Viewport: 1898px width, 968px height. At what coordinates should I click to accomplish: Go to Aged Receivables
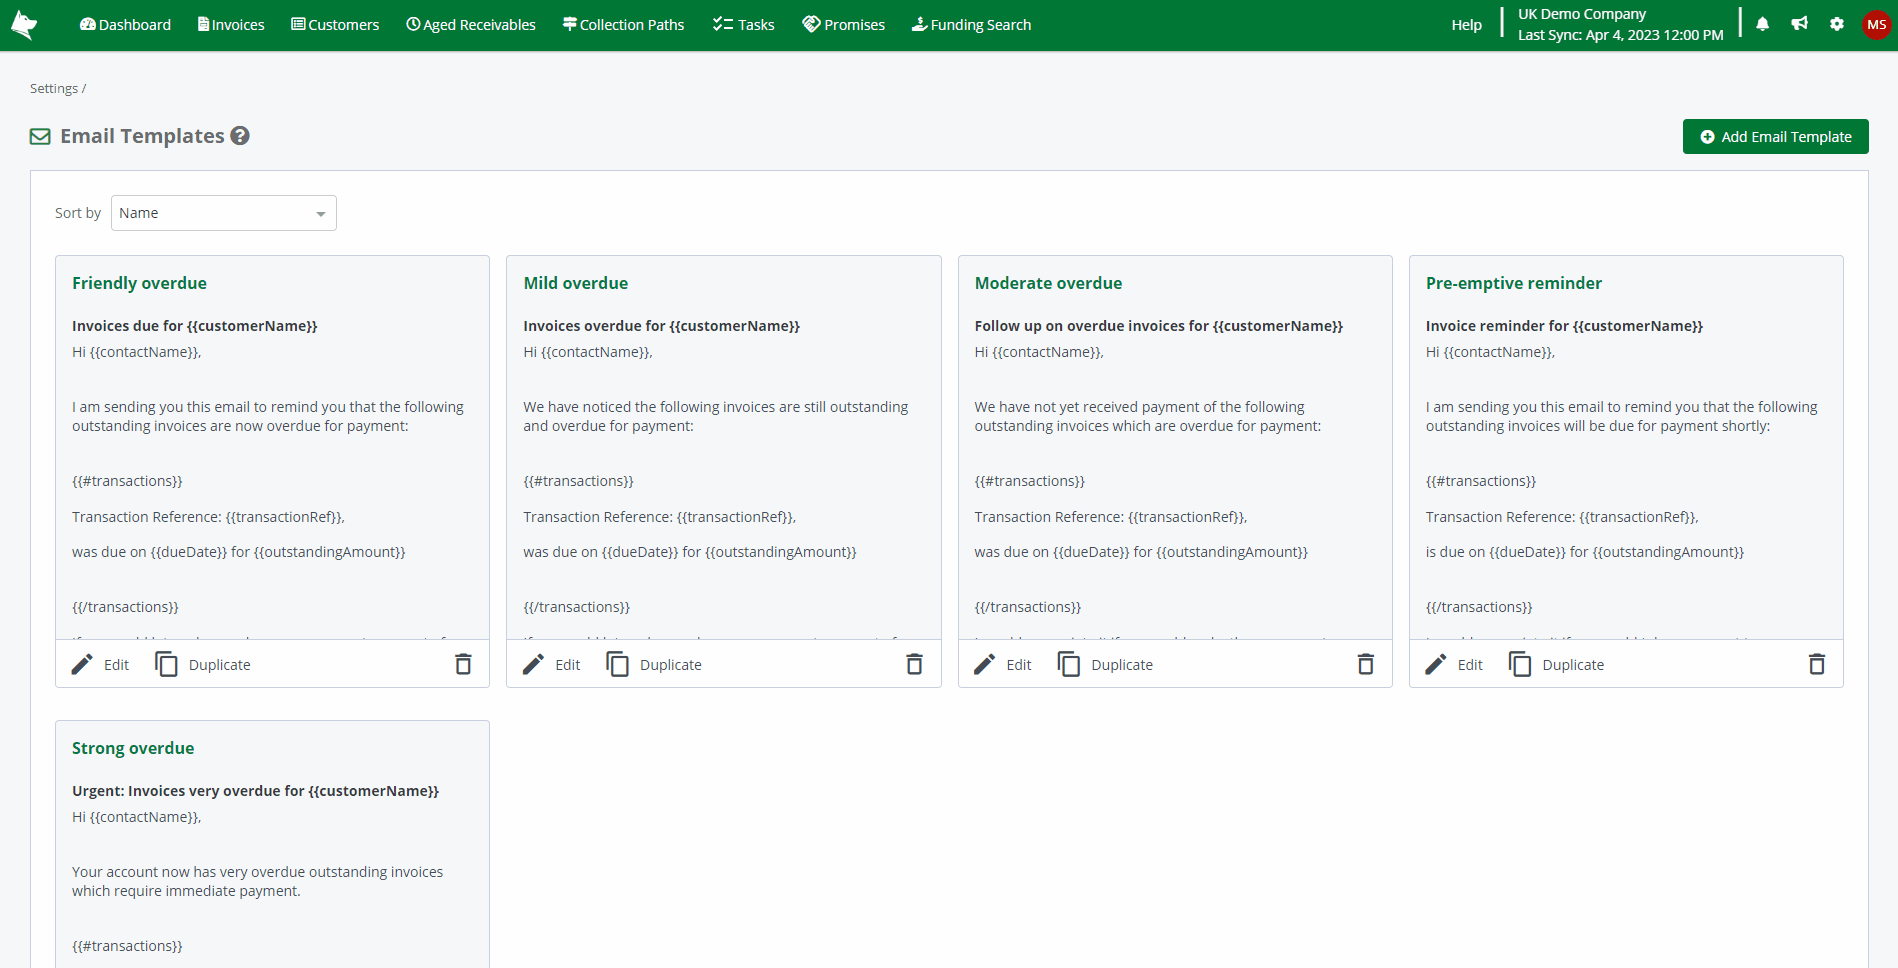tap(470, 24)
